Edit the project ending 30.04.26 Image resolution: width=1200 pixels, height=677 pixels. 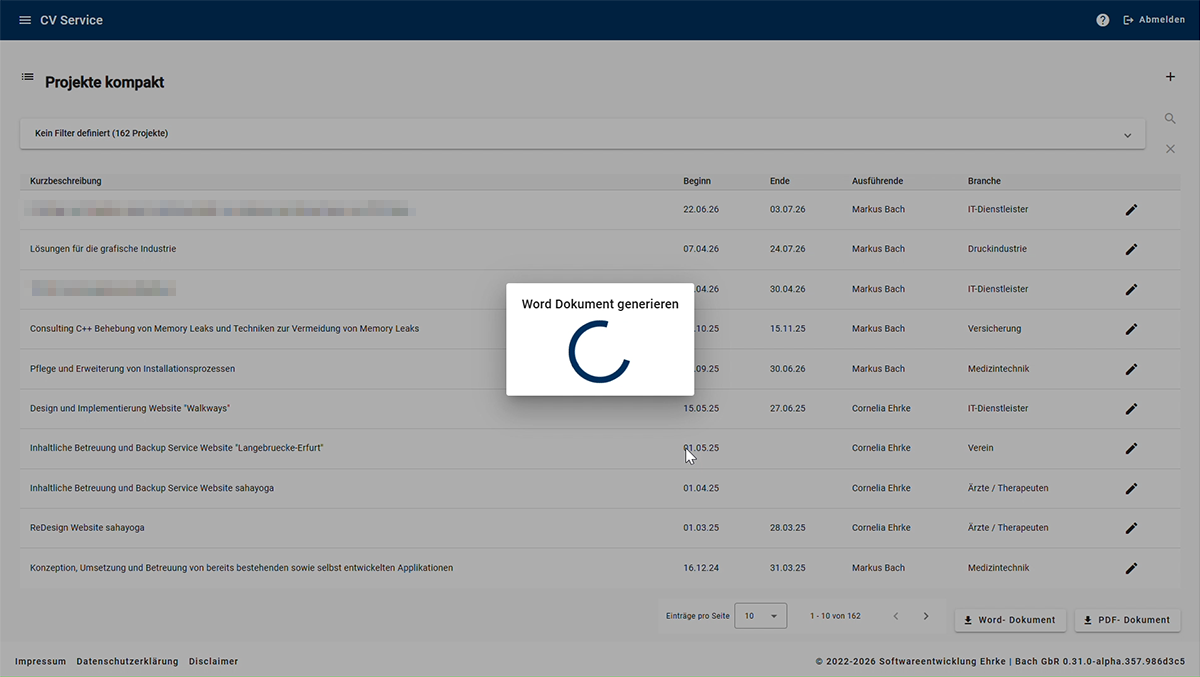click(1131, 289)
